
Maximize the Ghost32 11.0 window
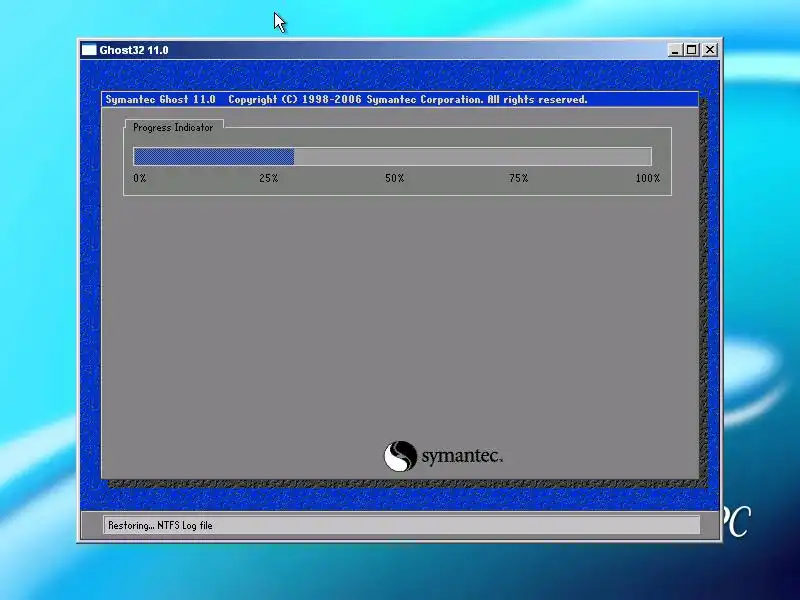tap(692, 50)
